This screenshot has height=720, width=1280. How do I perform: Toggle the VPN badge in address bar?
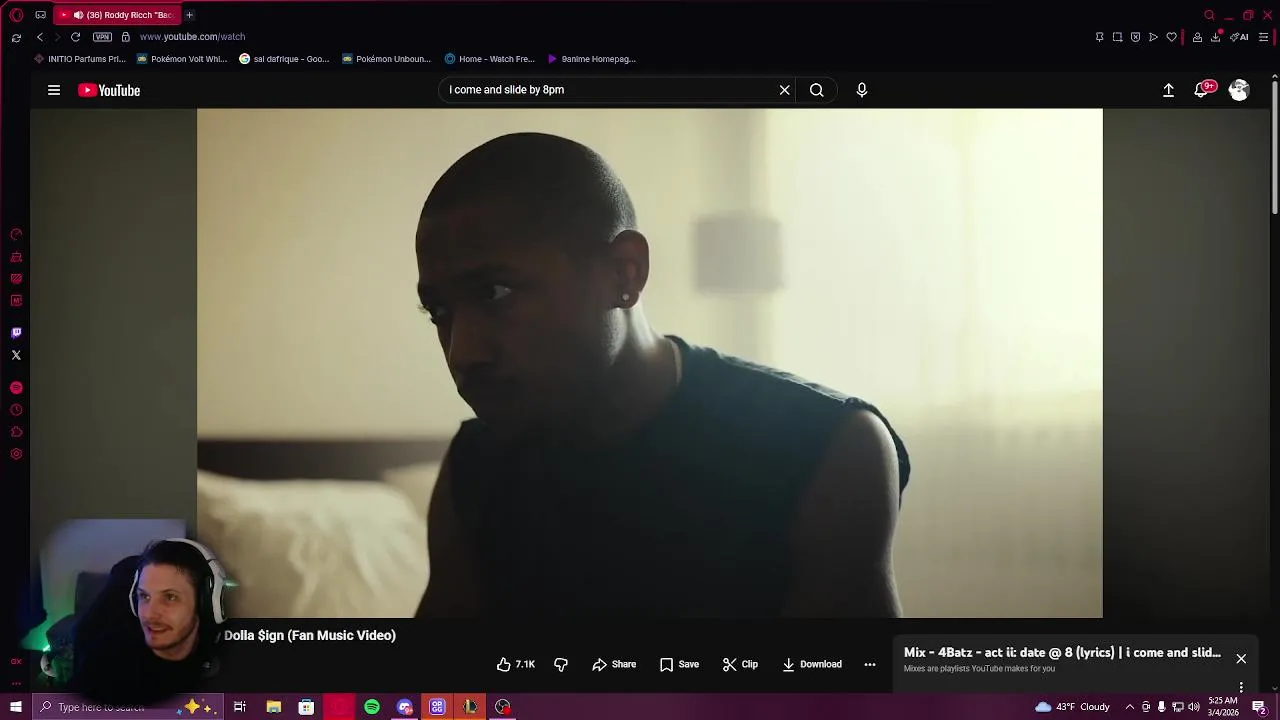102,37
